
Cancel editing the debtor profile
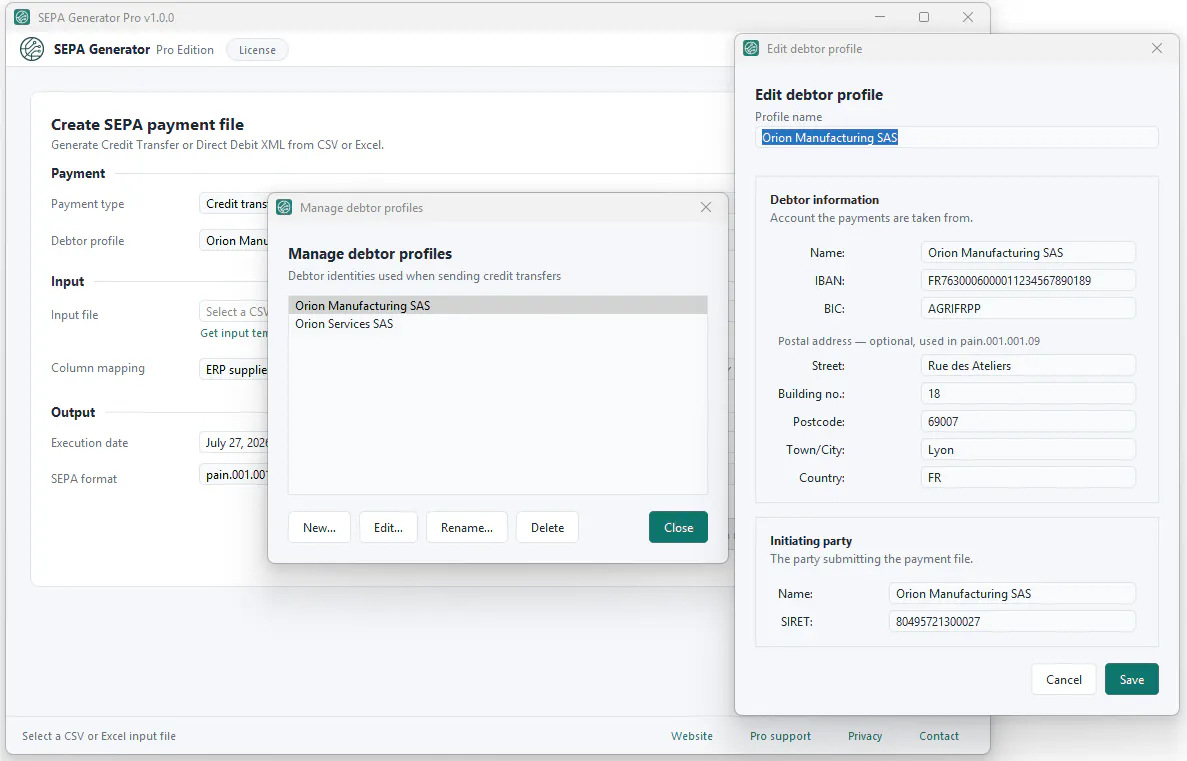(1064, 679)
